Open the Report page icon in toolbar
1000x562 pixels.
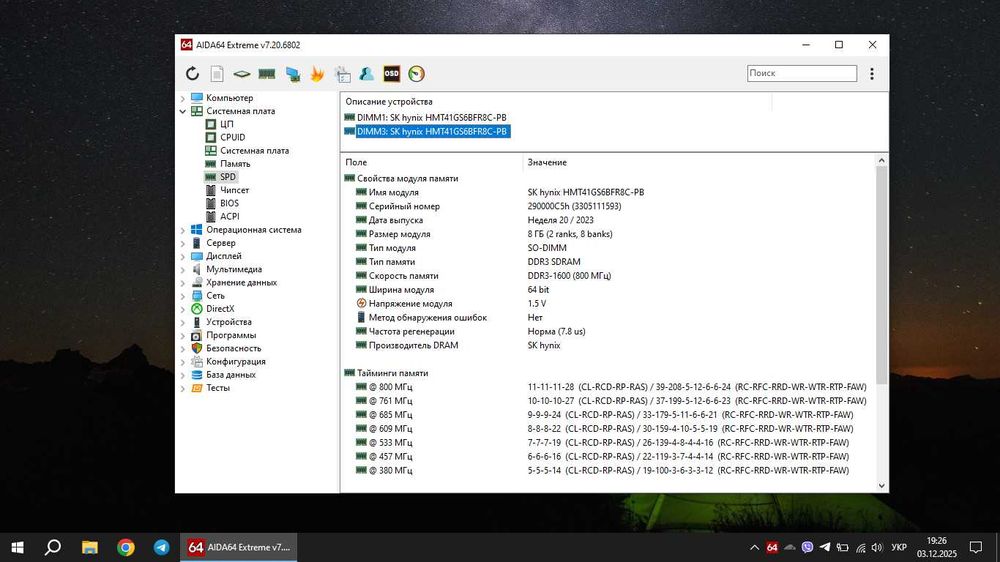(x=217, y=73)
